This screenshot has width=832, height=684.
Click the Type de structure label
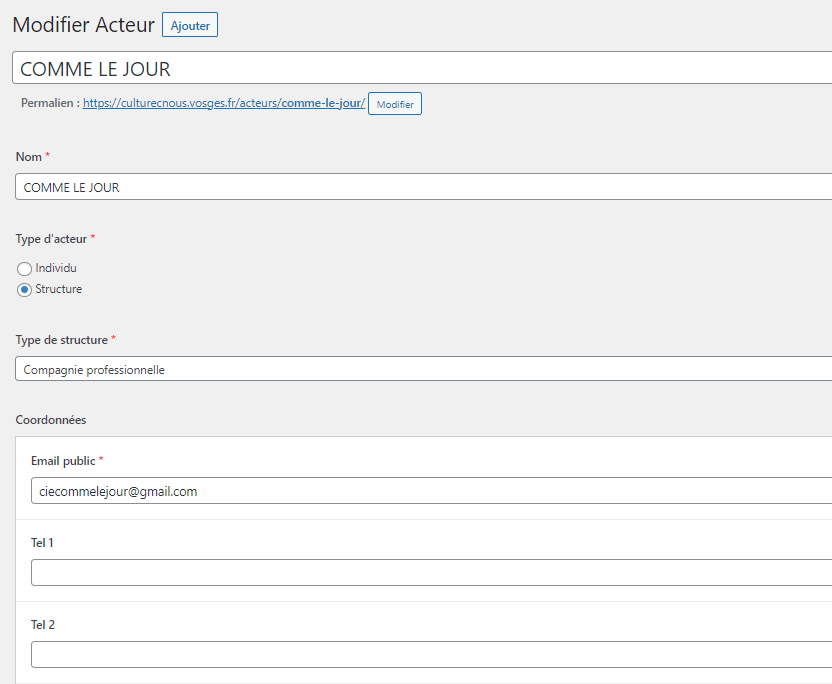(x=62, y=340)
